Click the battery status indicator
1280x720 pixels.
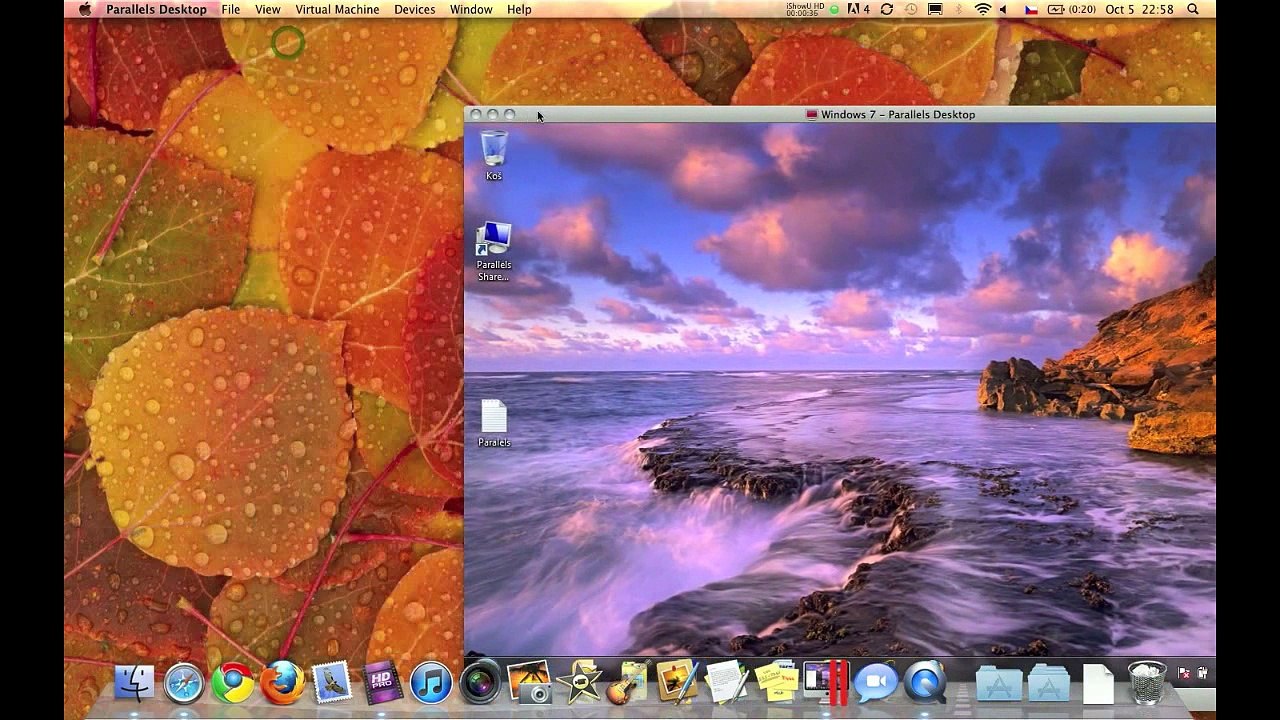(x=1071, y=9)
